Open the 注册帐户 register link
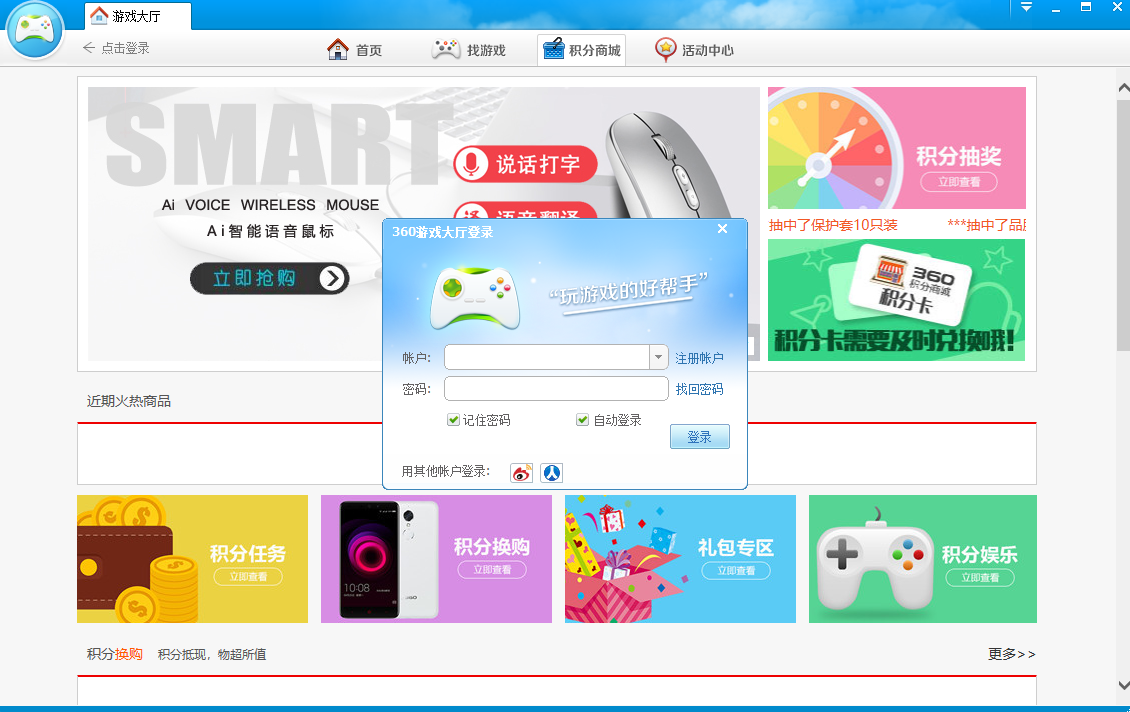This screenshot has height=712, width=1130. (x=699, y=358)
